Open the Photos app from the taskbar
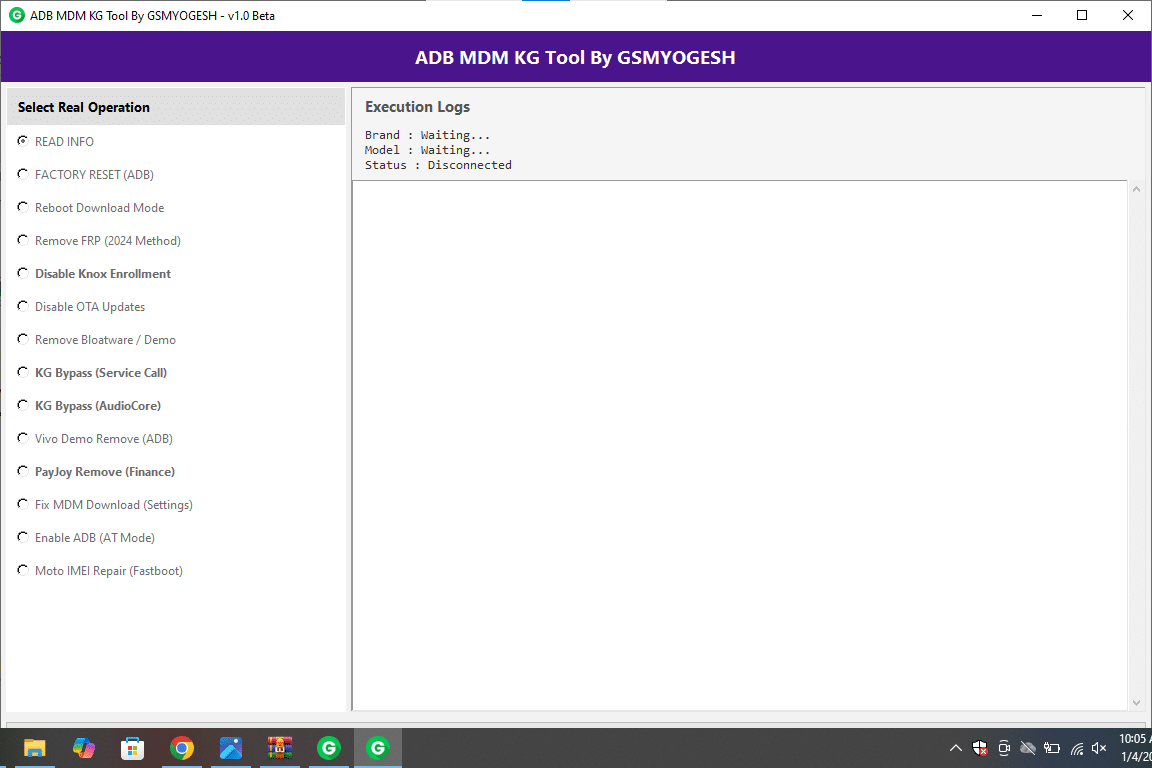Screen dimensions: 1152x768 click(x=231, y=747)
